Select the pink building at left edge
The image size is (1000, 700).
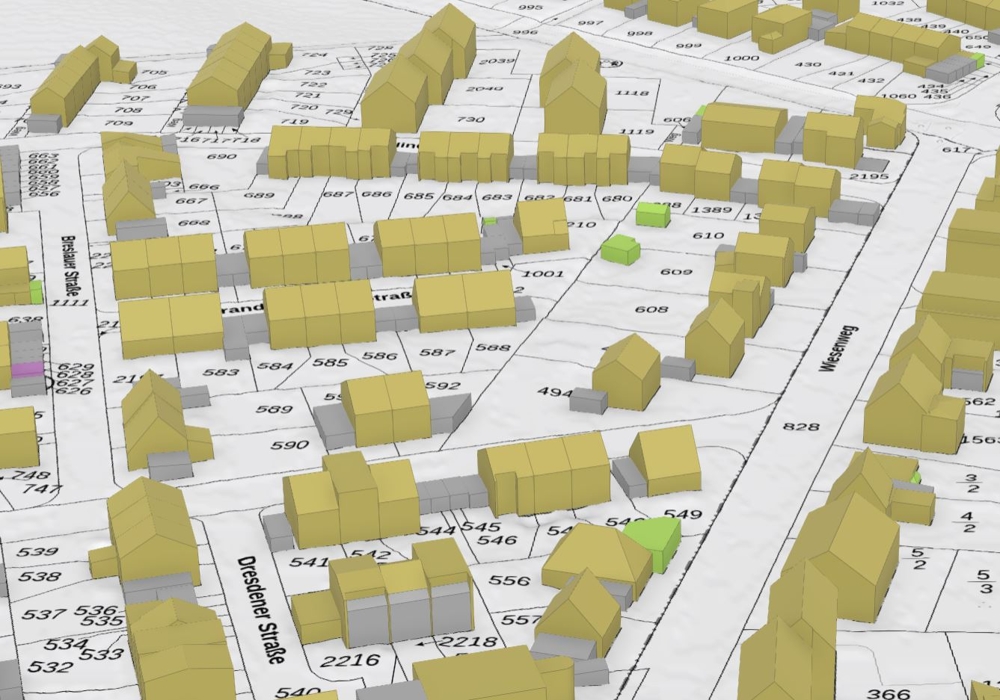coord(27,369)
